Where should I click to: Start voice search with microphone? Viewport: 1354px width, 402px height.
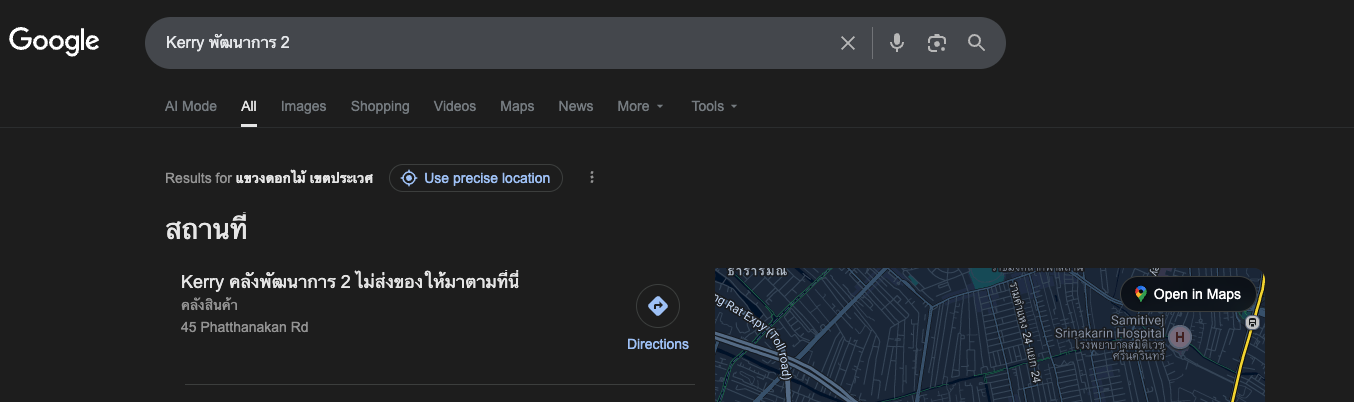tap(897, 43)
